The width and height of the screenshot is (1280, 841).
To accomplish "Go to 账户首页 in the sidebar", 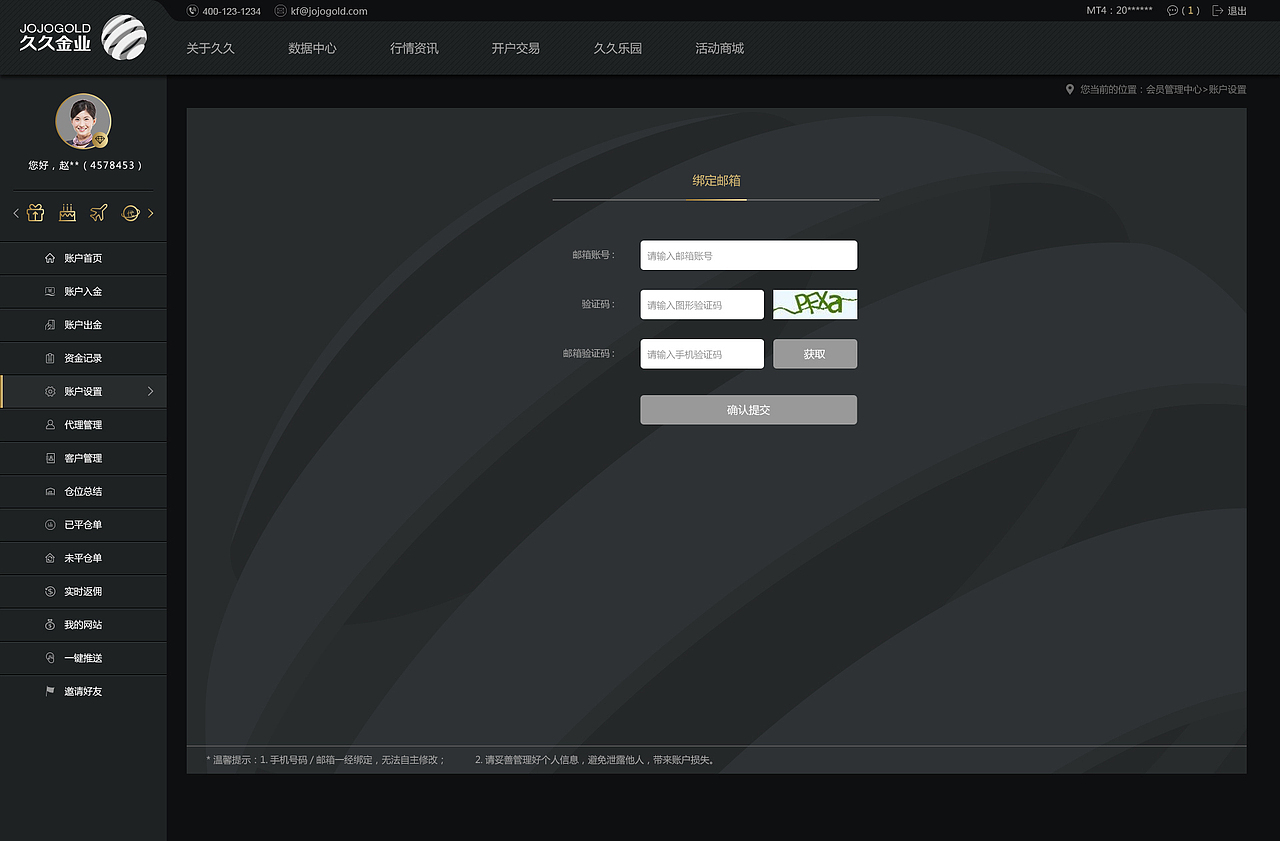I will coord(83,258).
